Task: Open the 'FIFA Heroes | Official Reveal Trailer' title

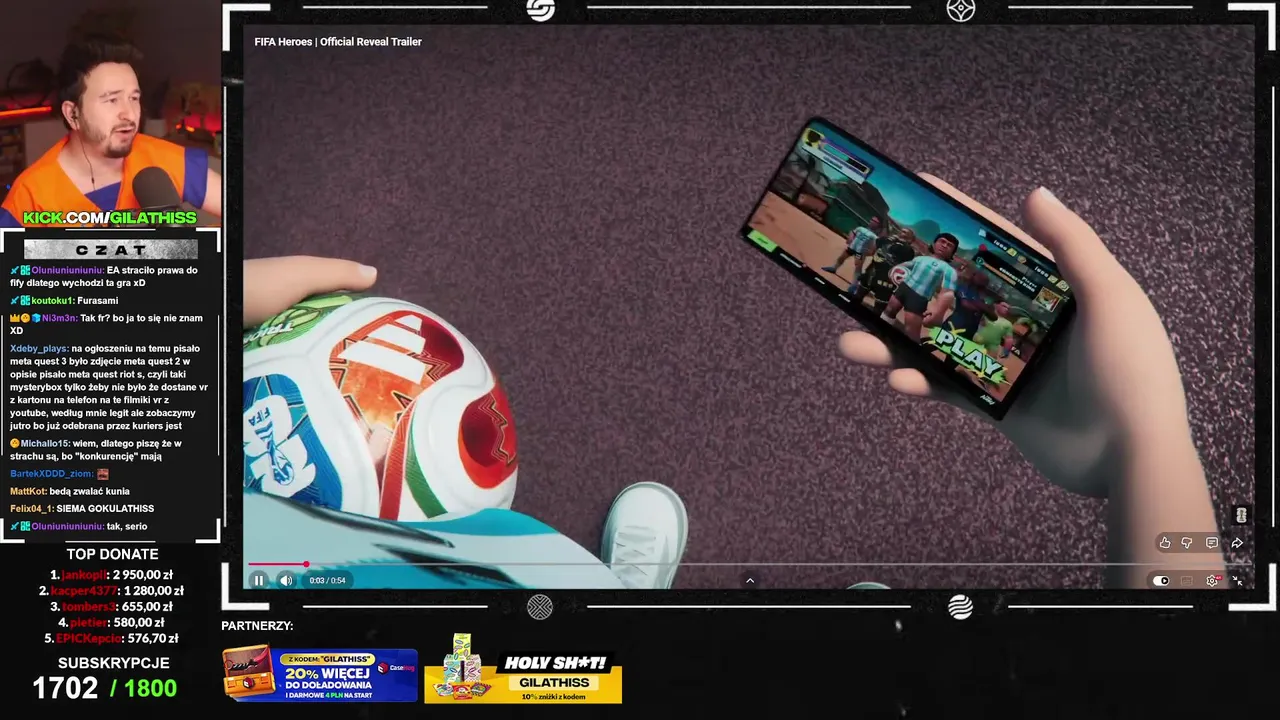Action: pyautogui.click(x=338, y=42)
